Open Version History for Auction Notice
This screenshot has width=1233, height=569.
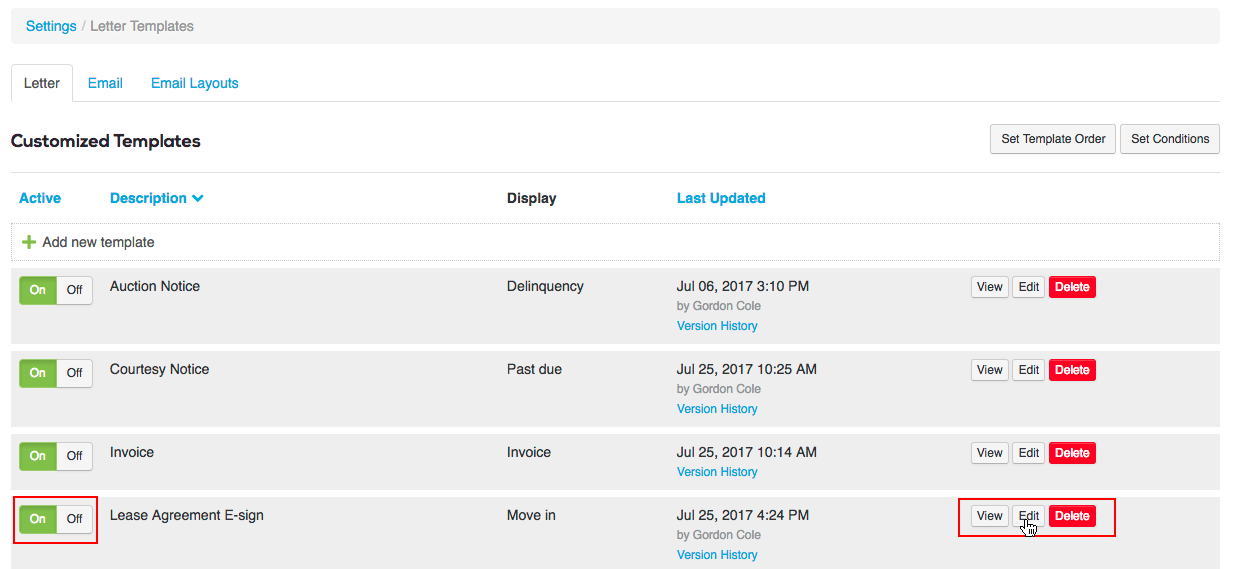point(717,326)
